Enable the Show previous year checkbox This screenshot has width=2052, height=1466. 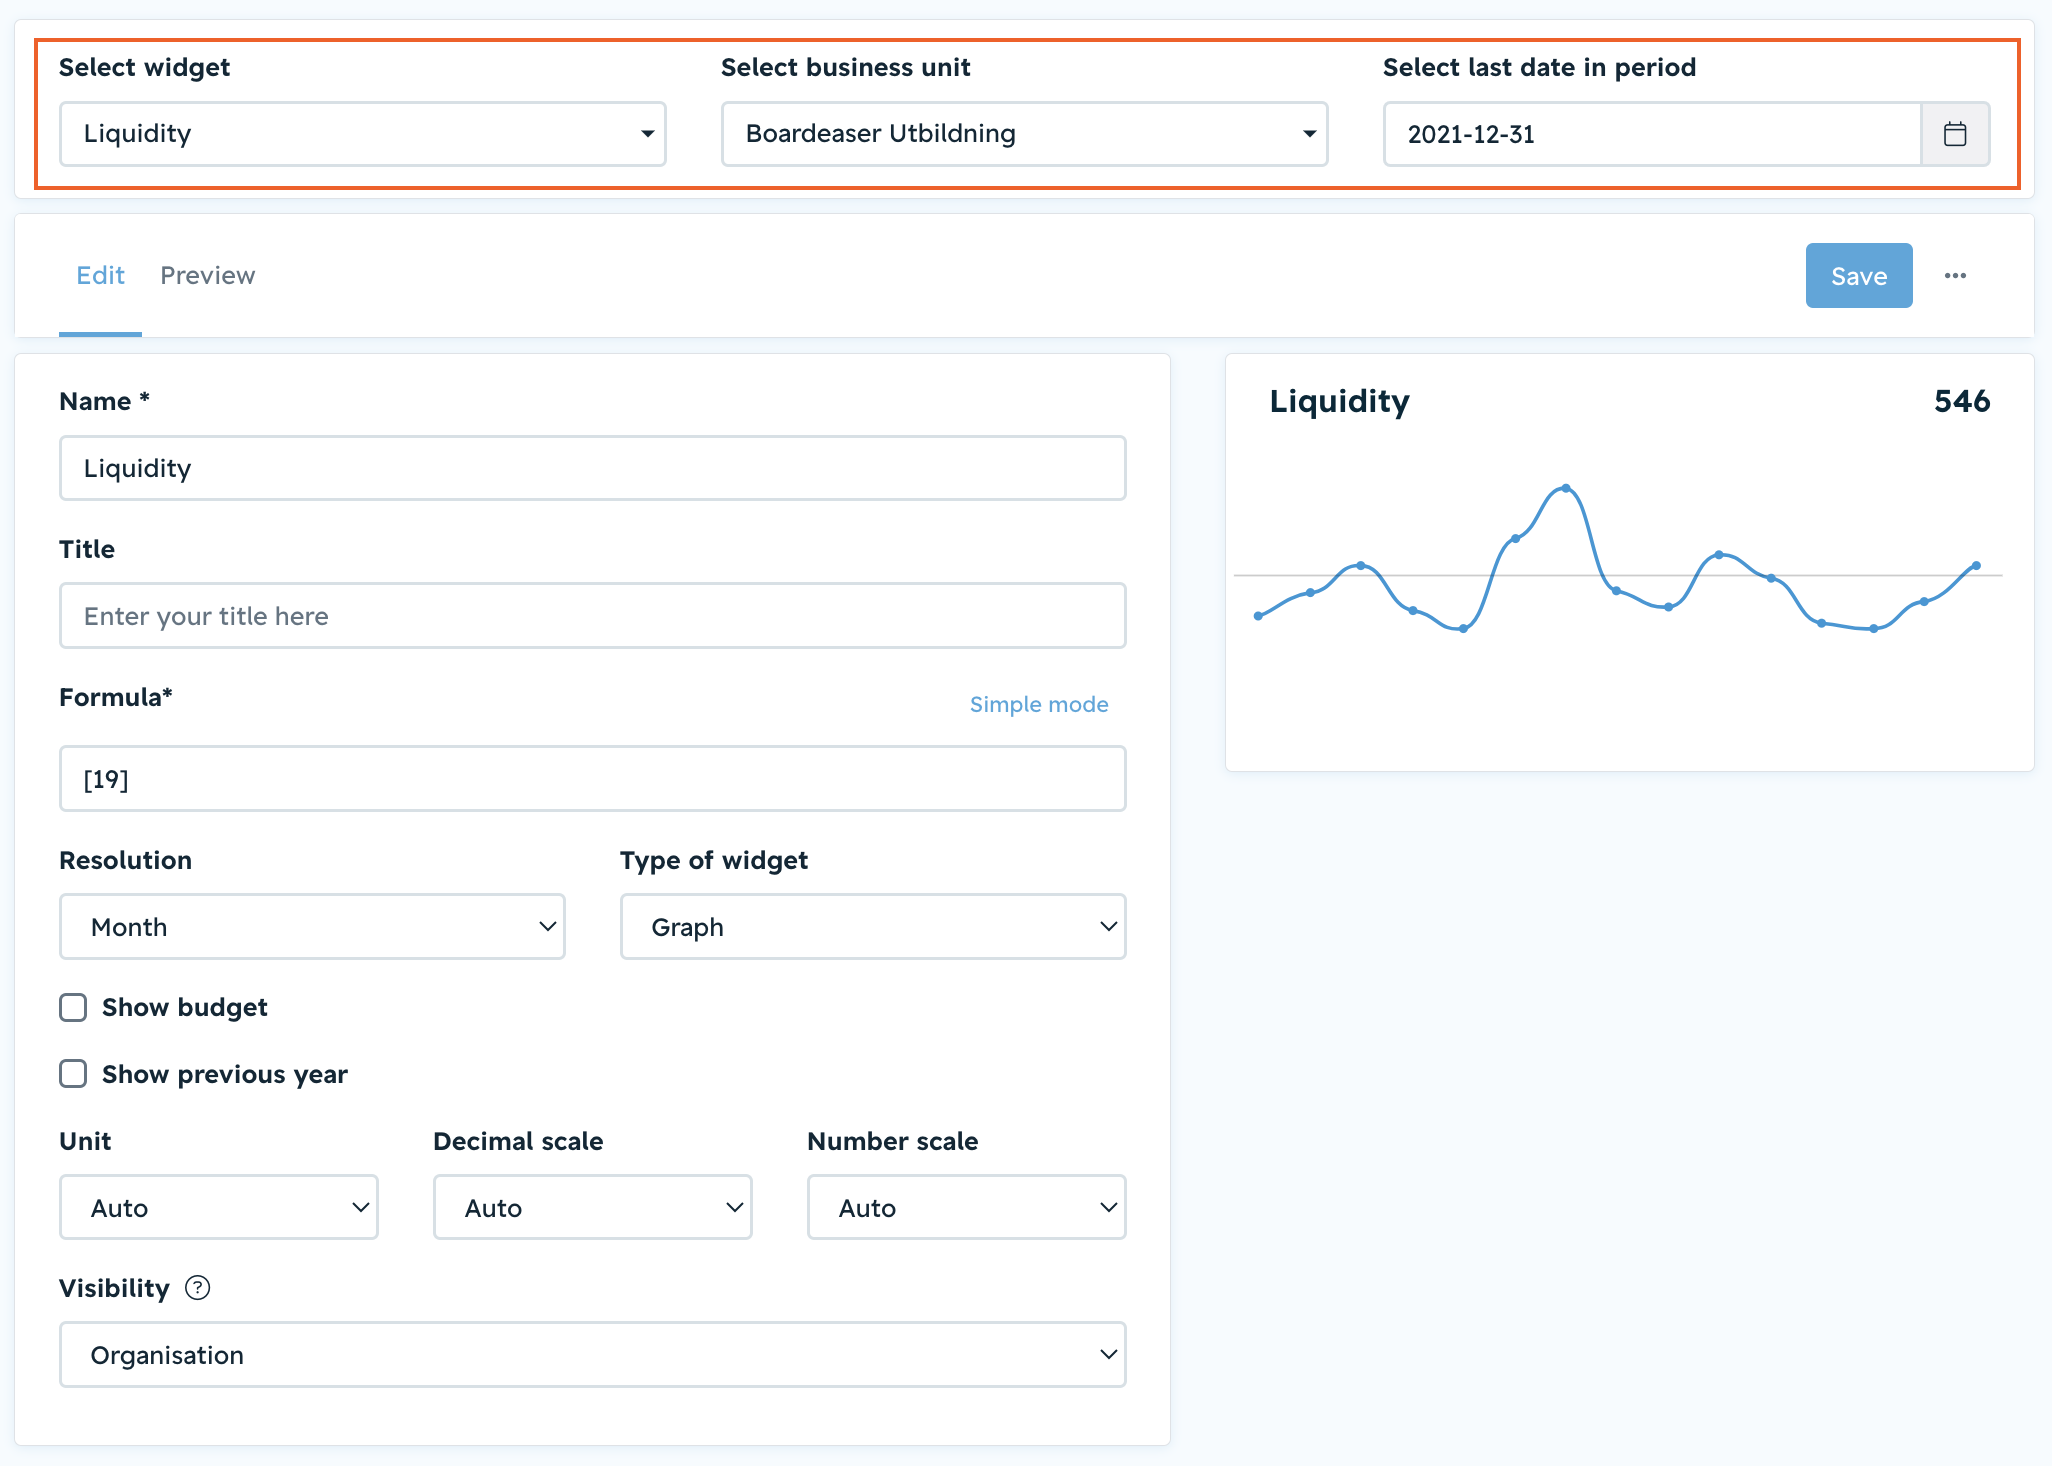73,1074
